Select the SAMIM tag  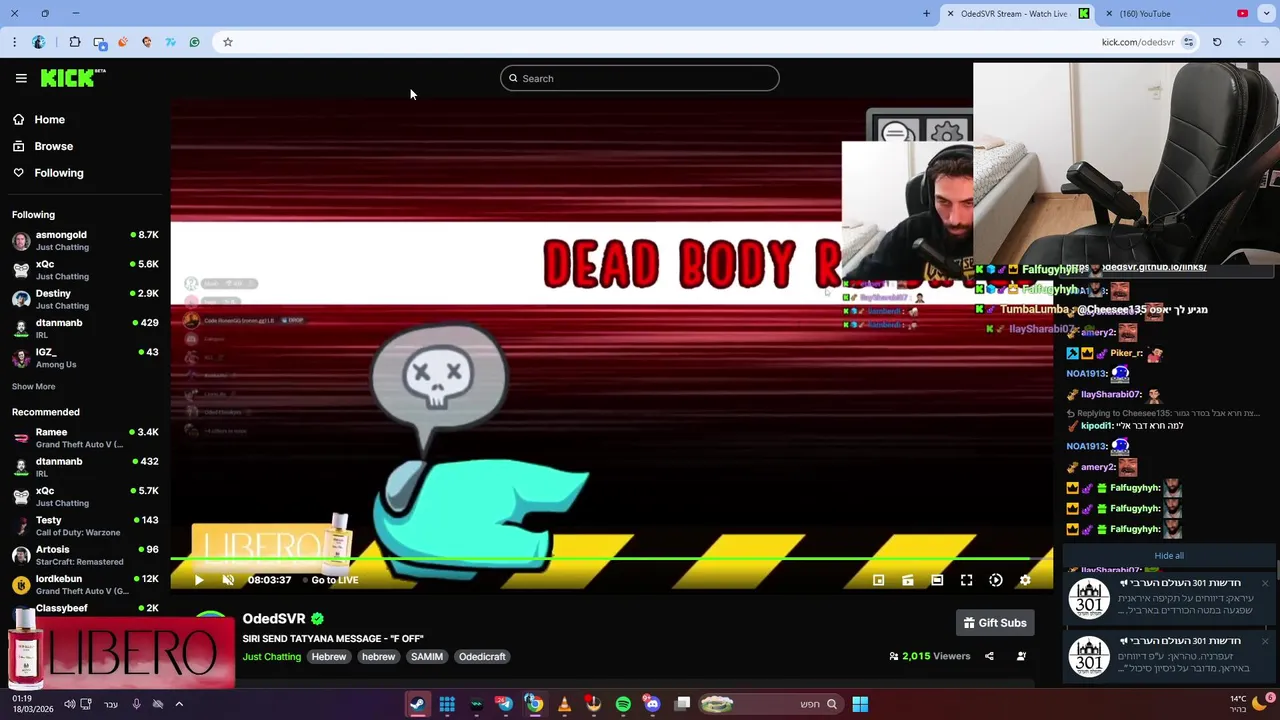tap(427, 657)
